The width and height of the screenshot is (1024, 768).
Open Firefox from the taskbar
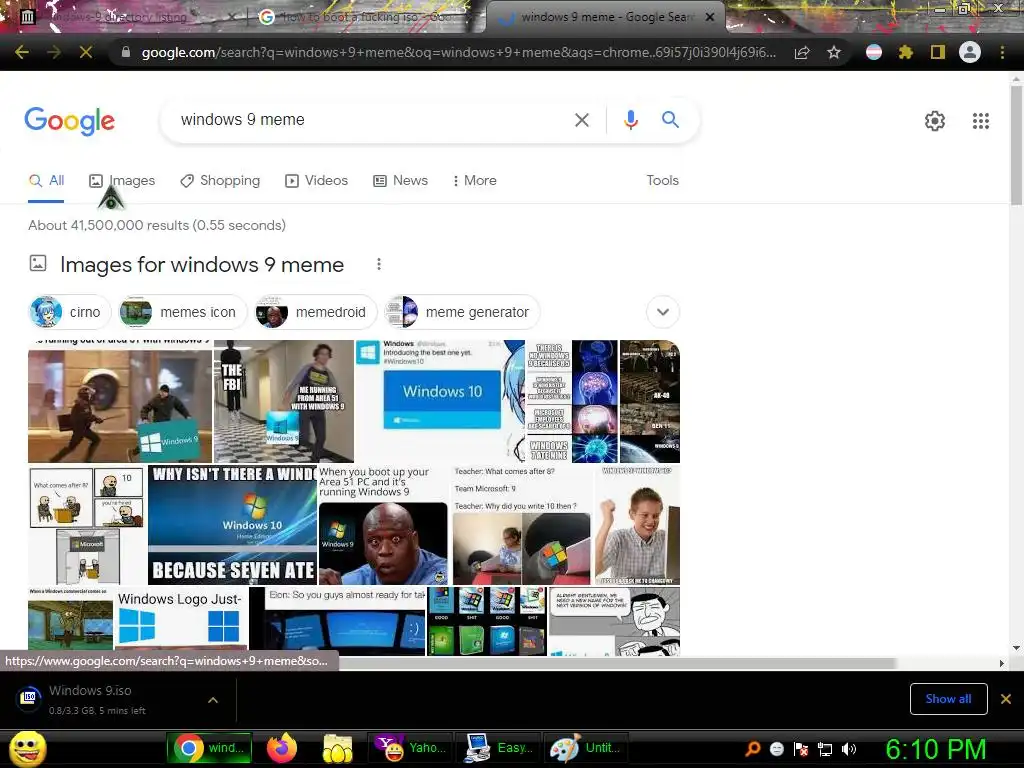281,748
